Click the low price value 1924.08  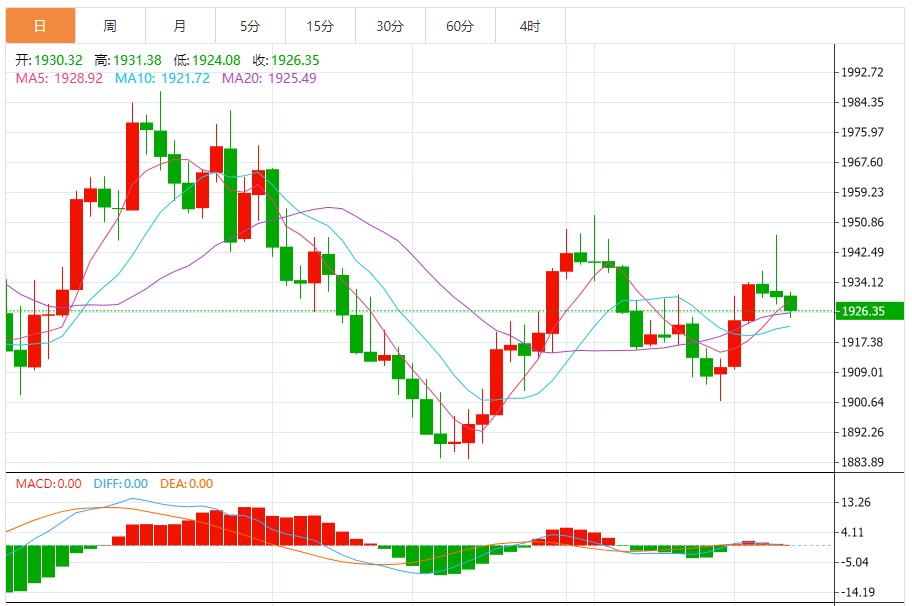point(216,60)
